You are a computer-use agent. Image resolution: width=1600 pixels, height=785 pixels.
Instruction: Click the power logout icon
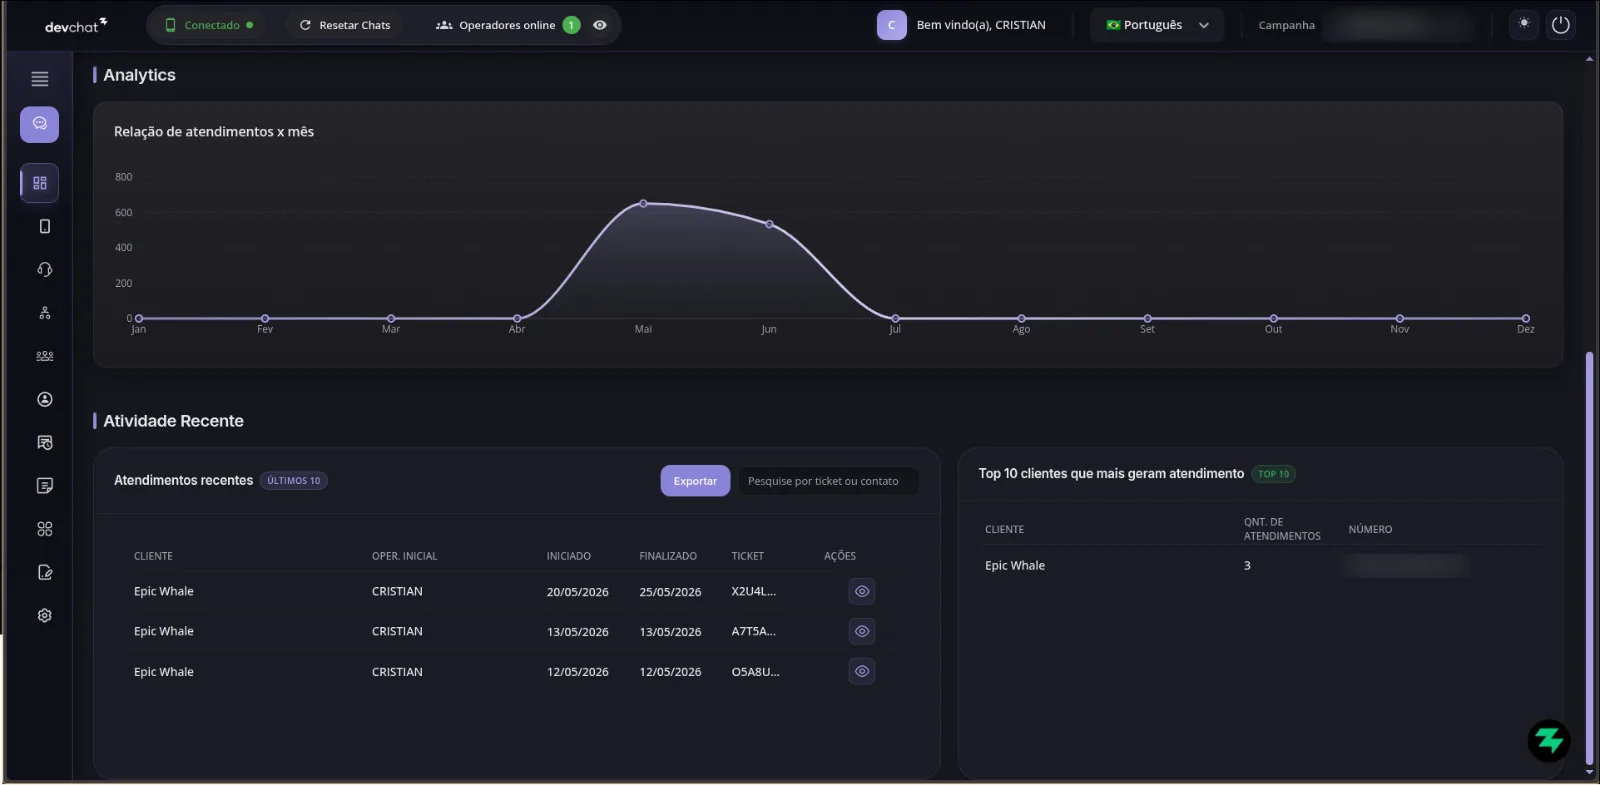1560,25
